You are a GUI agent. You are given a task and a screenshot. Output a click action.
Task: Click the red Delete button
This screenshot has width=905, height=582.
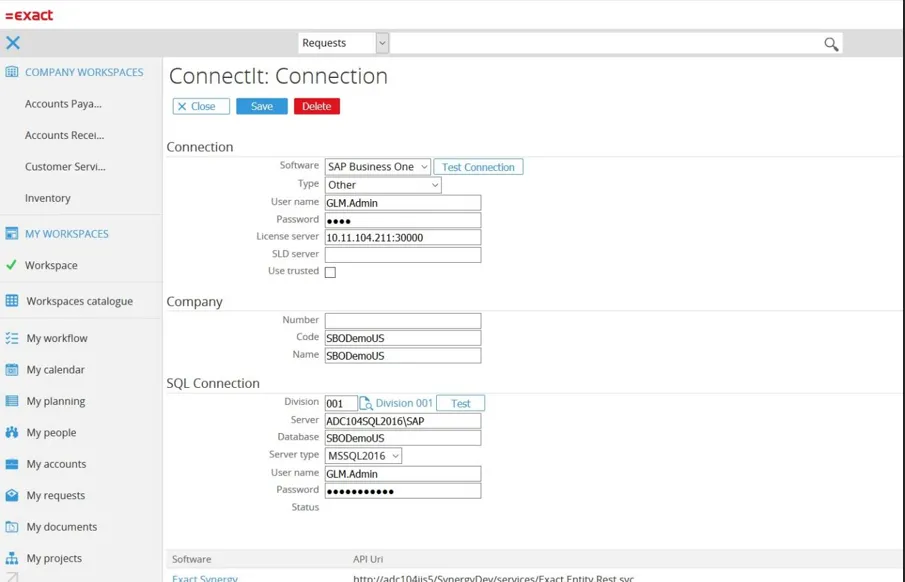tap(316, 106)
